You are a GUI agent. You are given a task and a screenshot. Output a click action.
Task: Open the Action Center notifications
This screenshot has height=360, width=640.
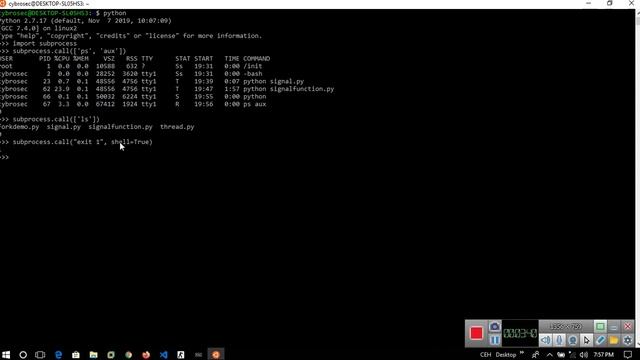[x=628, y=355]
